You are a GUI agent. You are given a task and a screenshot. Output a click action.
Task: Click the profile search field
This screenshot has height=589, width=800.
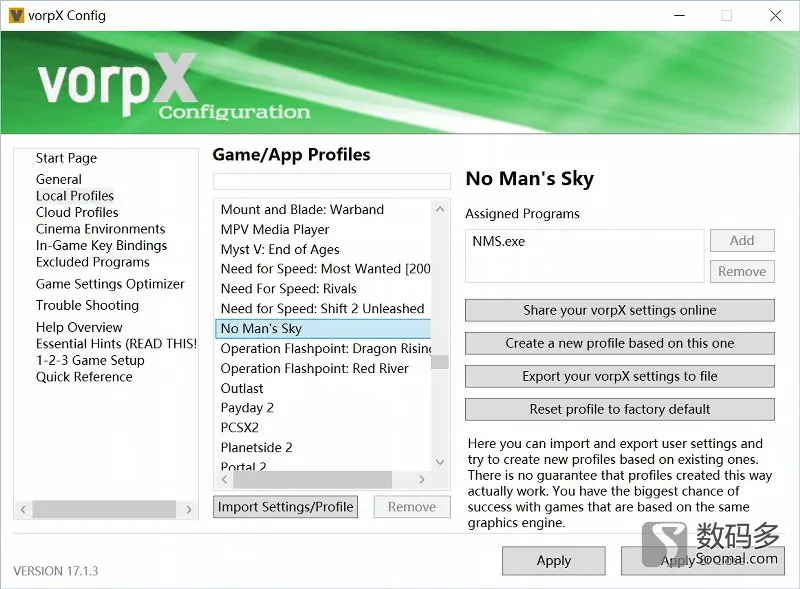[332, 181]
